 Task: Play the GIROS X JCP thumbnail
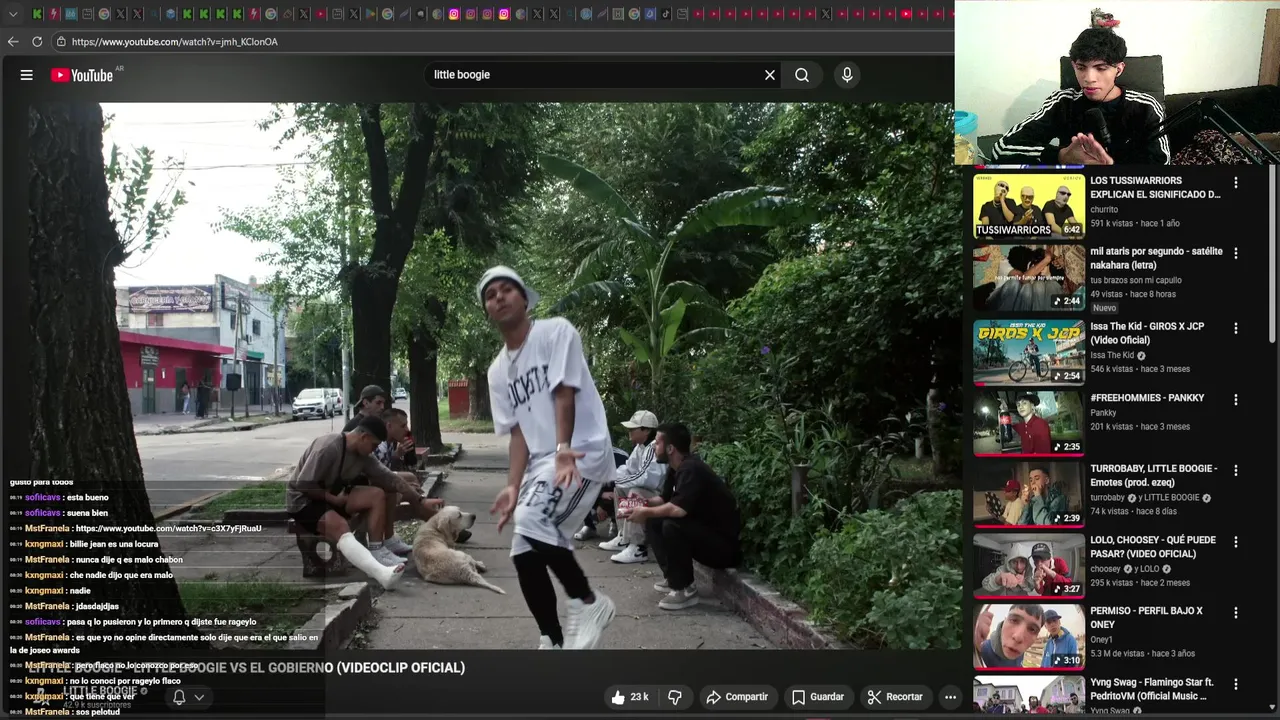click(1029, 352)
